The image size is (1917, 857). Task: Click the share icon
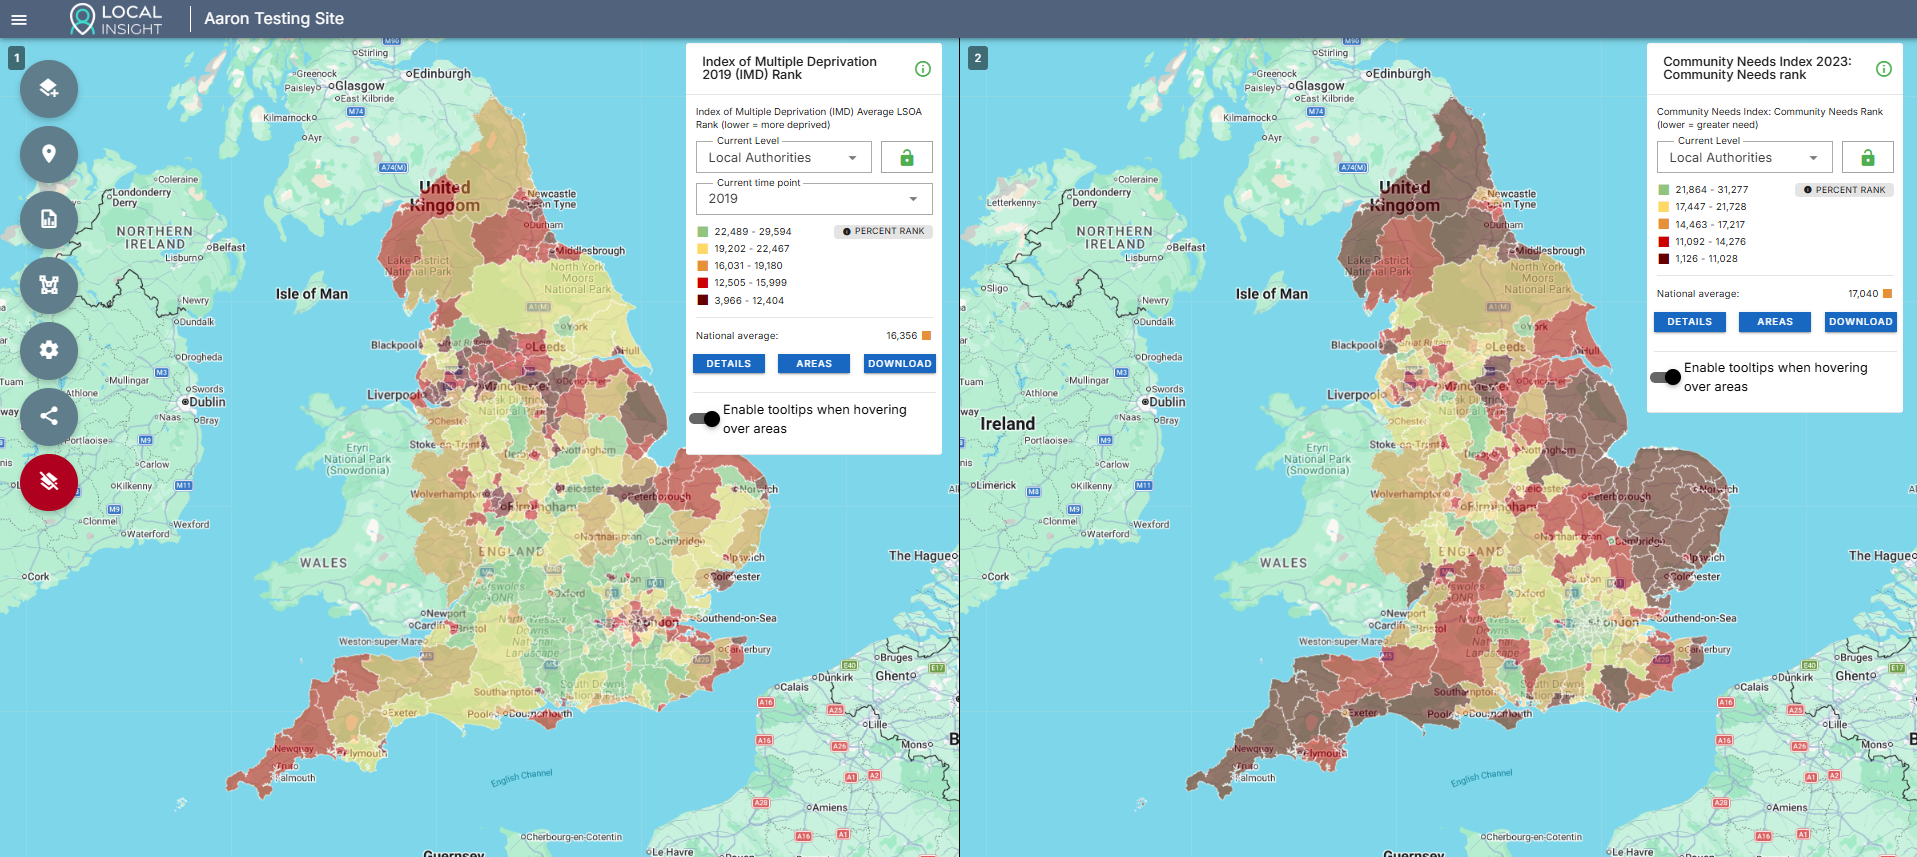pos(49,416)
